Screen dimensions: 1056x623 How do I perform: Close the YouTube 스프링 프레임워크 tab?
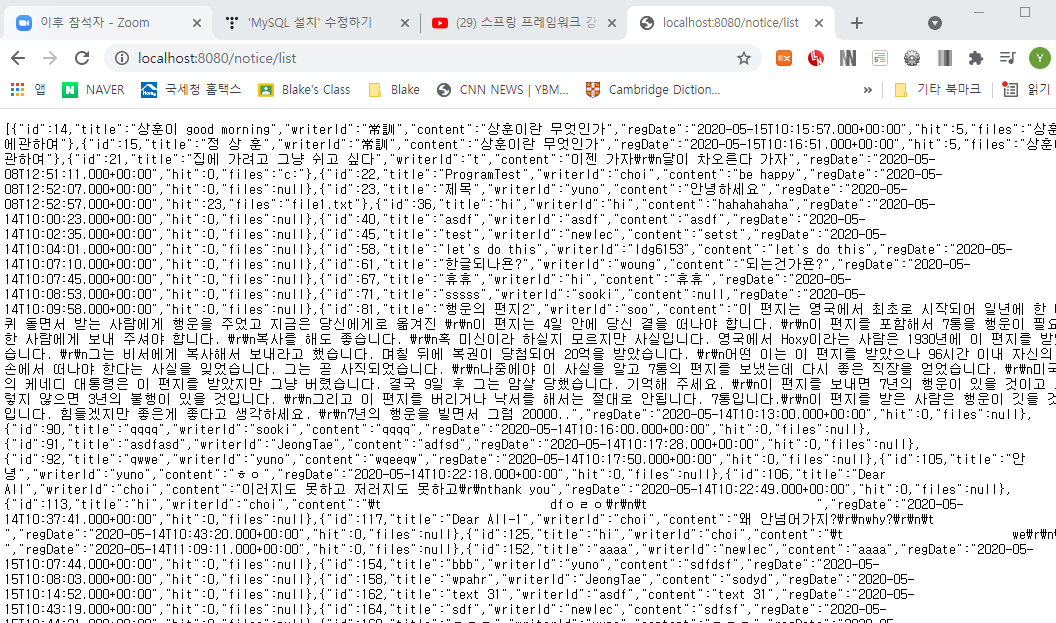[x=612, y=23]
